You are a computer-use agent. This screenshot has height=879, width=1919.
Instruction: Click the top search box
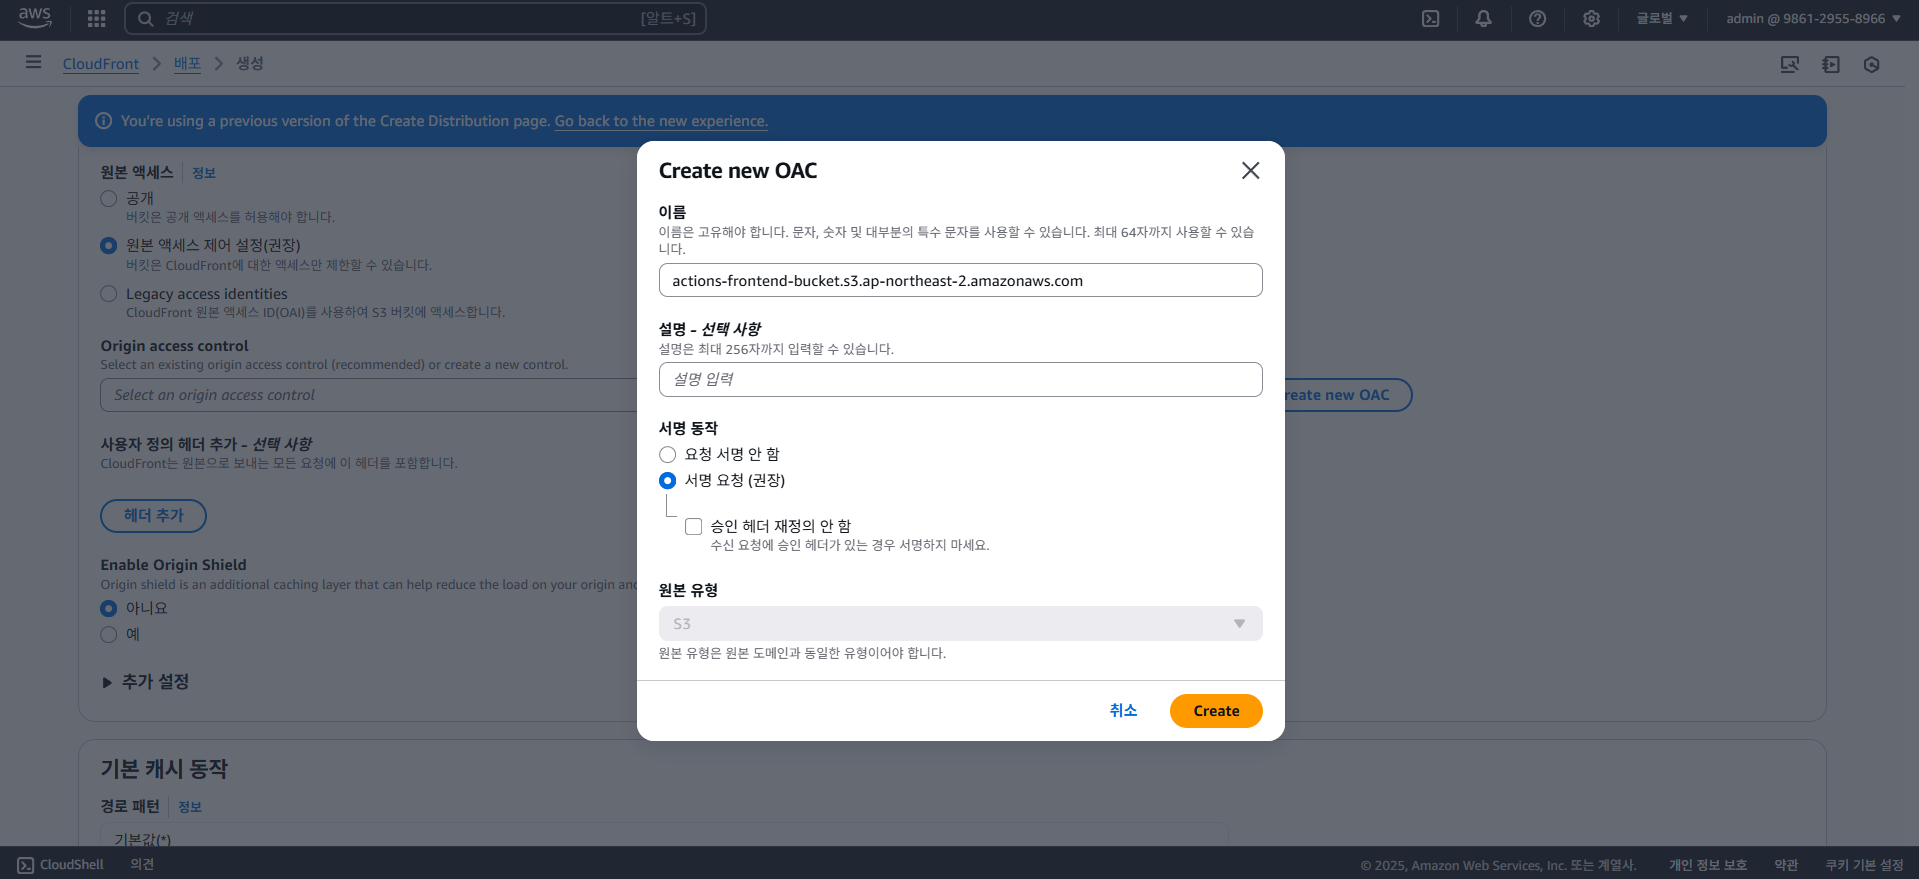[x=415, y=18]
